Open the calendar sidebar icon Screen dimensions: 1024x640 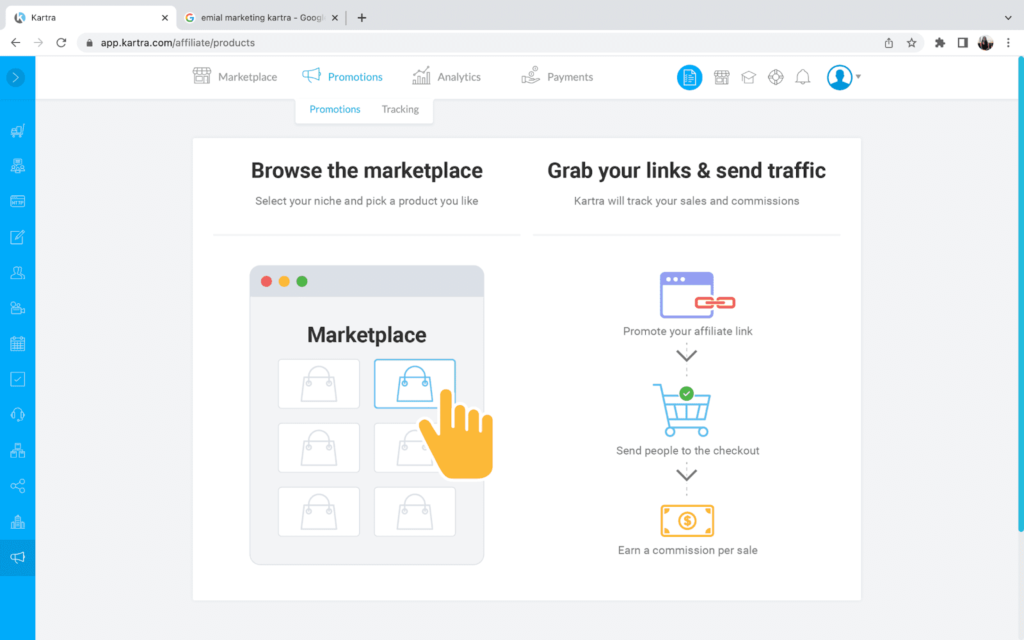point(18,344)
